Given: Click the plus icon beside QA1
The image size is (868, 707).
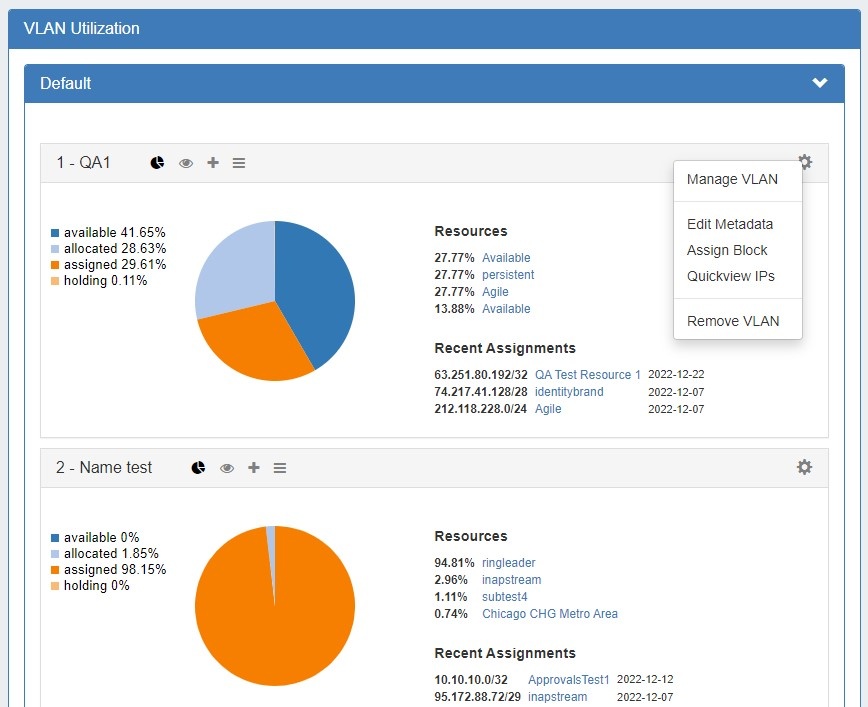Looking at the screenshot, I should tap(213, 163).
